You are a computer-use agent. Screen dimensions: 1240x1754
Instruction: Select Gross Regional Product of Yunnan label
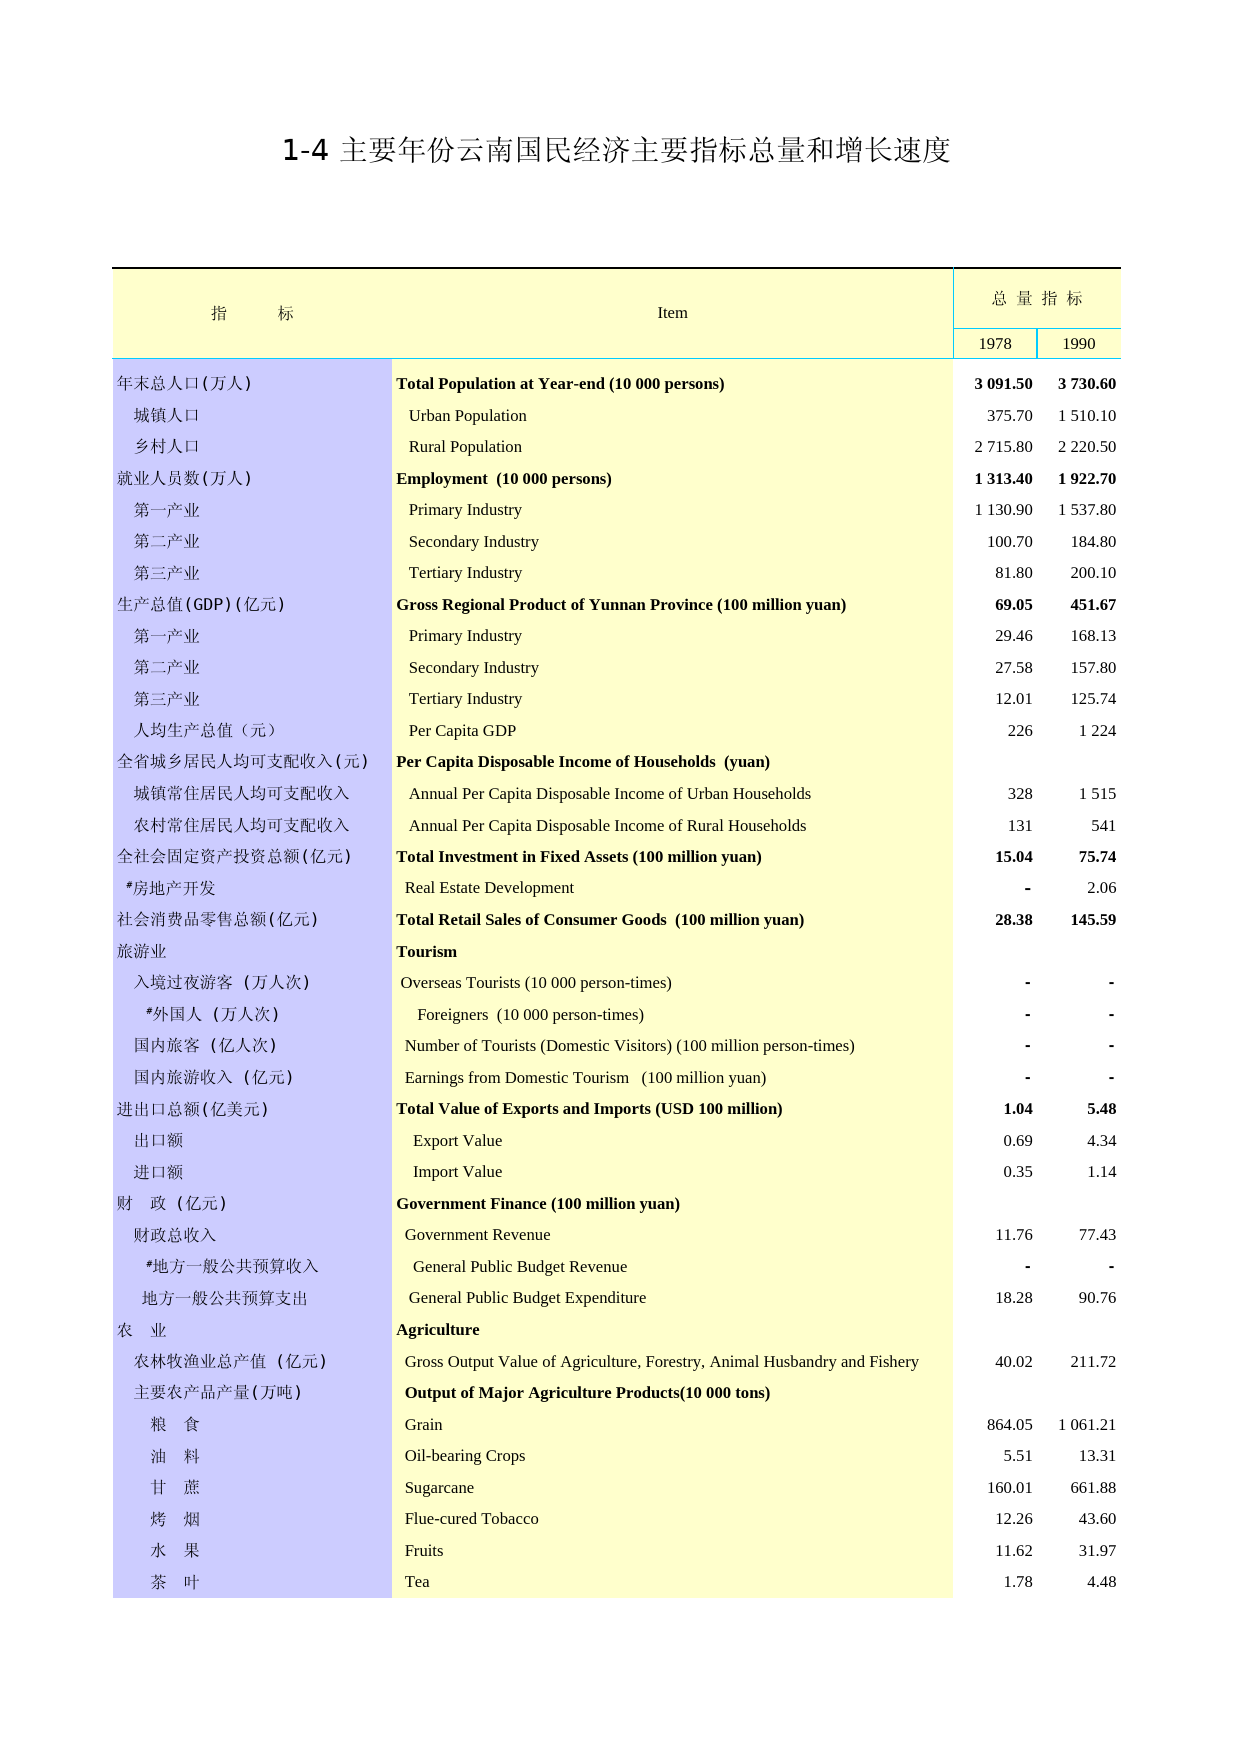tap(620, 605)
